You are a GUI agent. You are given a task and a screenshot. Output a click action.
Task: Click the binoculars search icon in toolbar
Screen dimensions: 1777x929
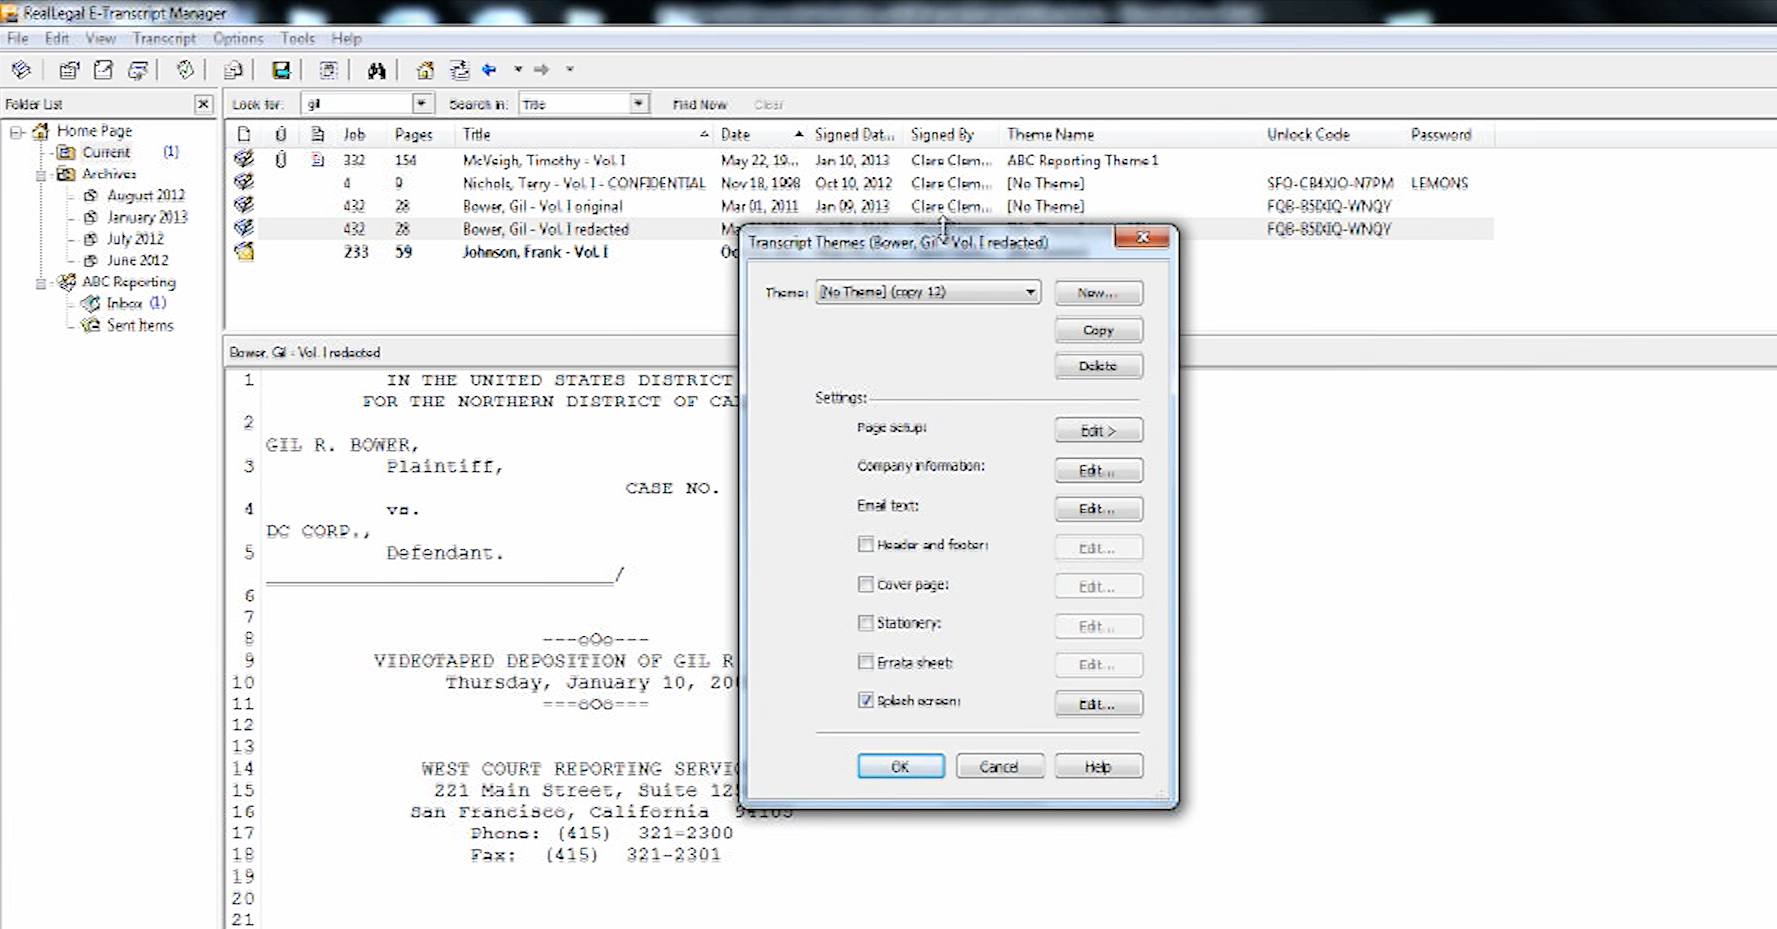[376, 70]
